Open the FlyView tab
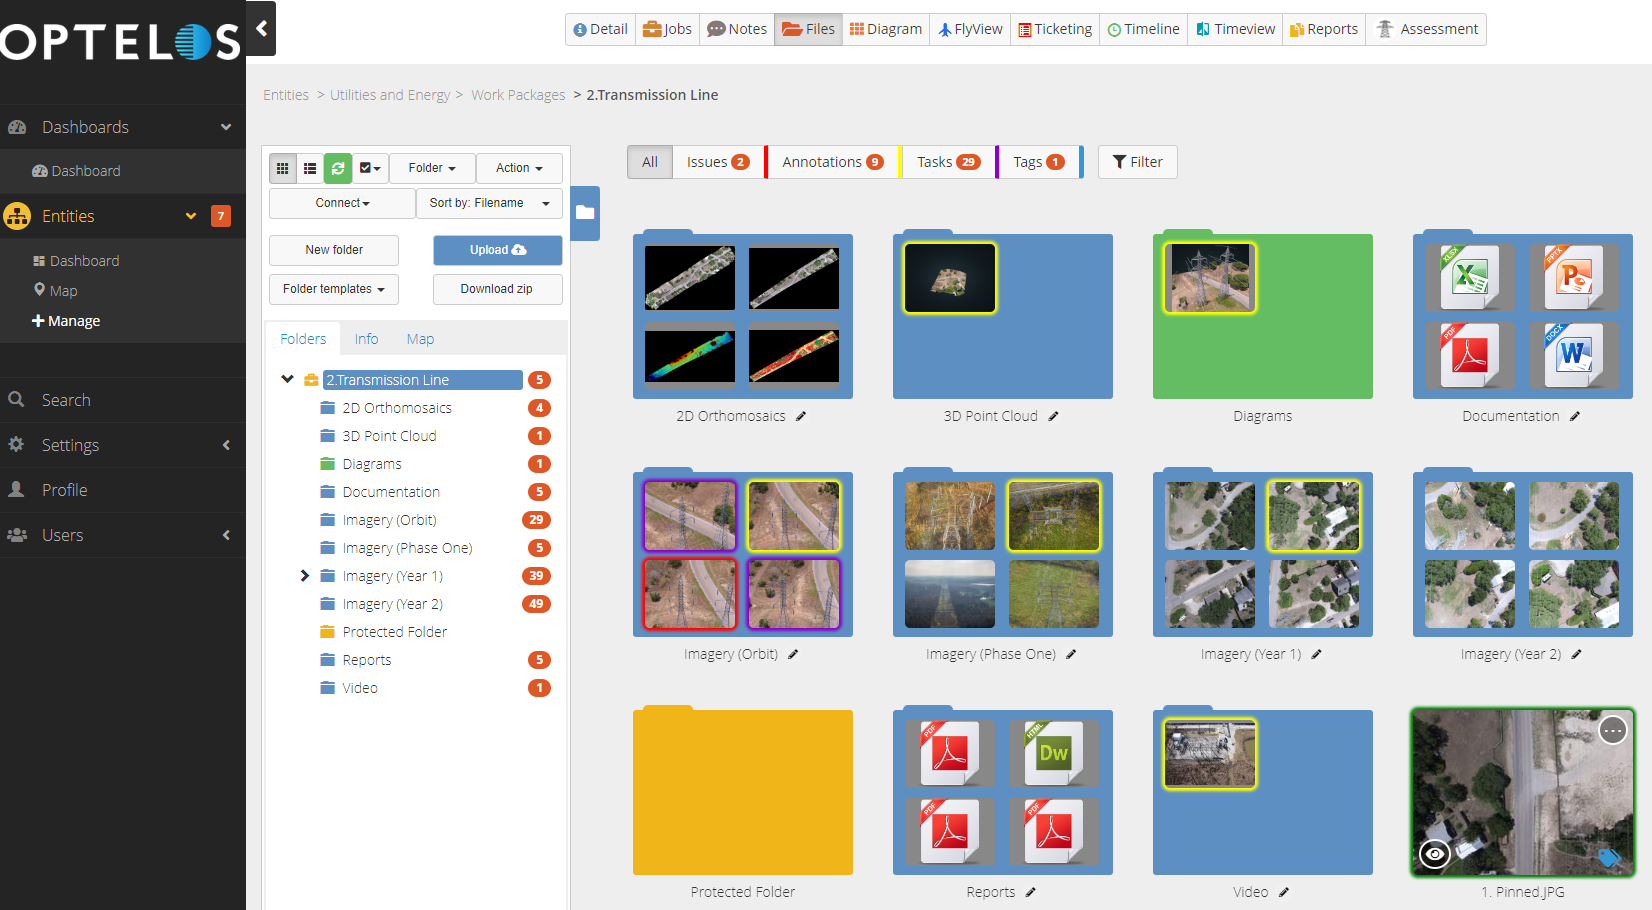The image size is (1652, 910). 970,29
